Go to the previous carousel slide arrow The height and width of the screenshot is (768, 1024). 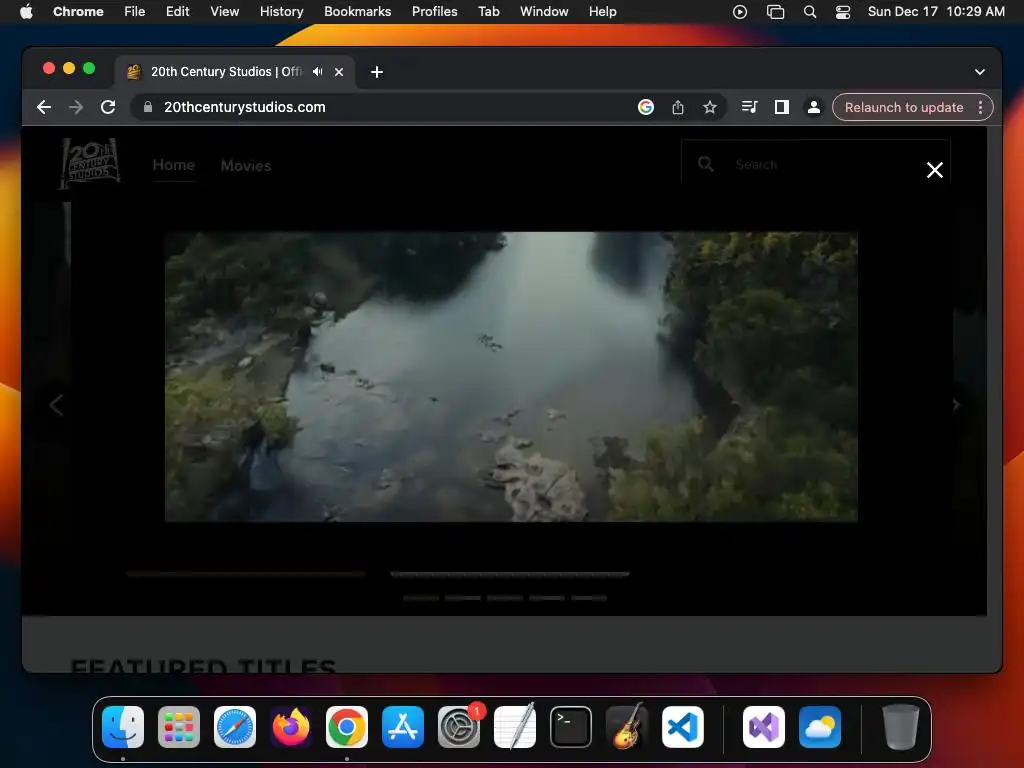(x=57, y=405)
